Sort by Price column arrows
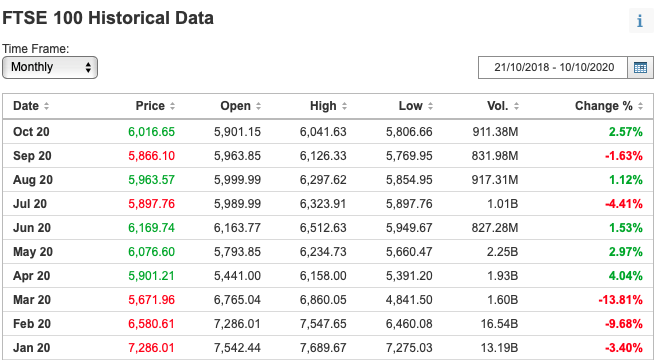This screenshot has height=360, width=655. pyautogui.click(x=172, y=106)
